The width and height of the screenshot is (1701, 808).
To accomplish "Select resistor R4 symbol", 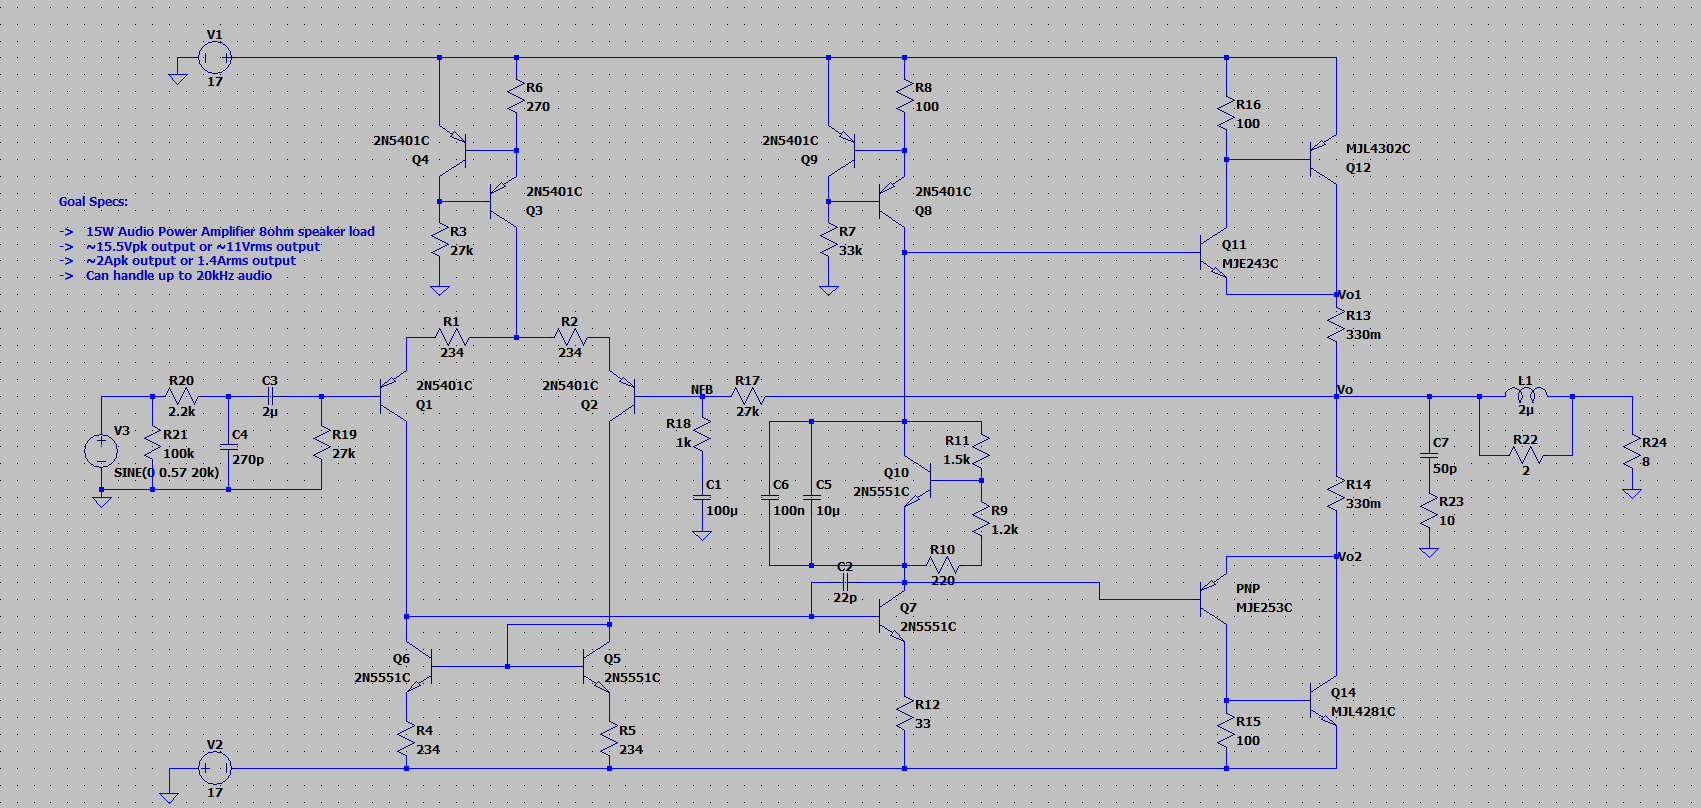I will tap(407, 740).
